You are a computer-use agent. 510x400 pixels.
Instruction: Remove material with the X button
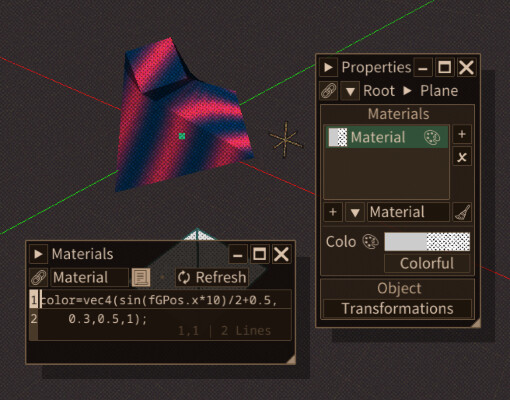462,157
